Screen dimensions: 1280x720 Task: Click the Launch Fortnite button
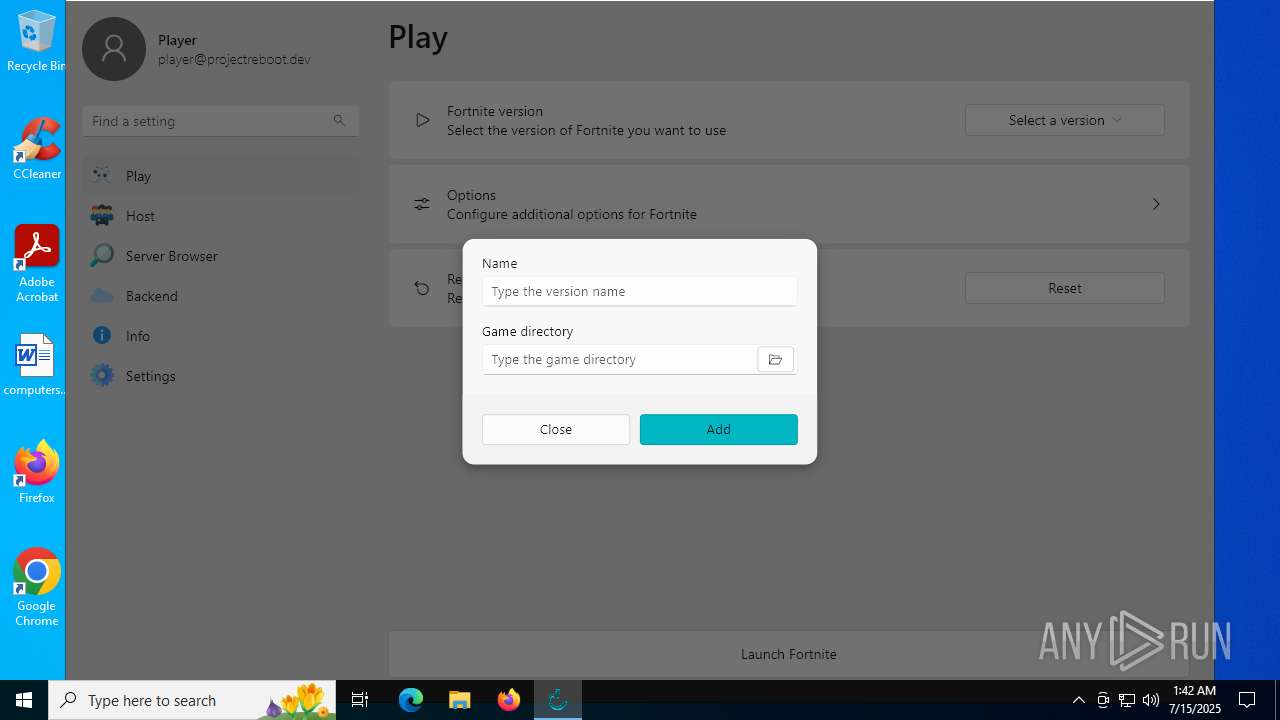pos(789,654)
